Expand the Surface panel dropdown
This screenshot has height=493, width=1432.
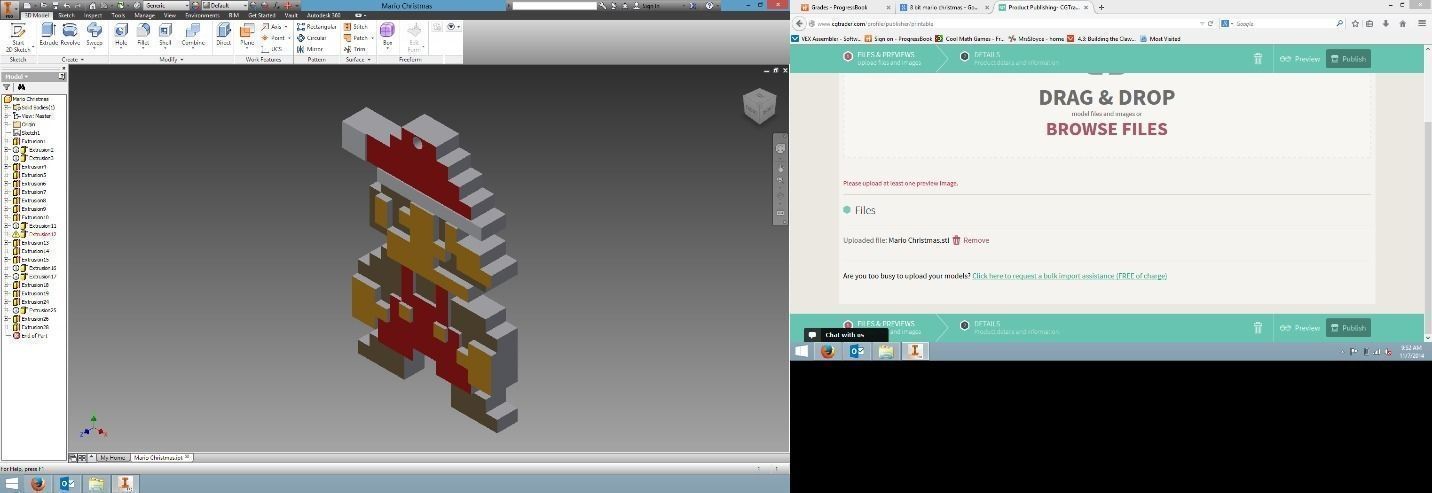358,60
